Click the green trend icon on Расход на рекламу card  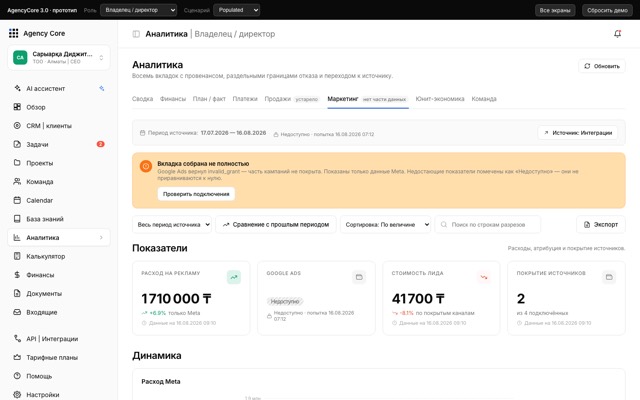click(x=234, y=277)
